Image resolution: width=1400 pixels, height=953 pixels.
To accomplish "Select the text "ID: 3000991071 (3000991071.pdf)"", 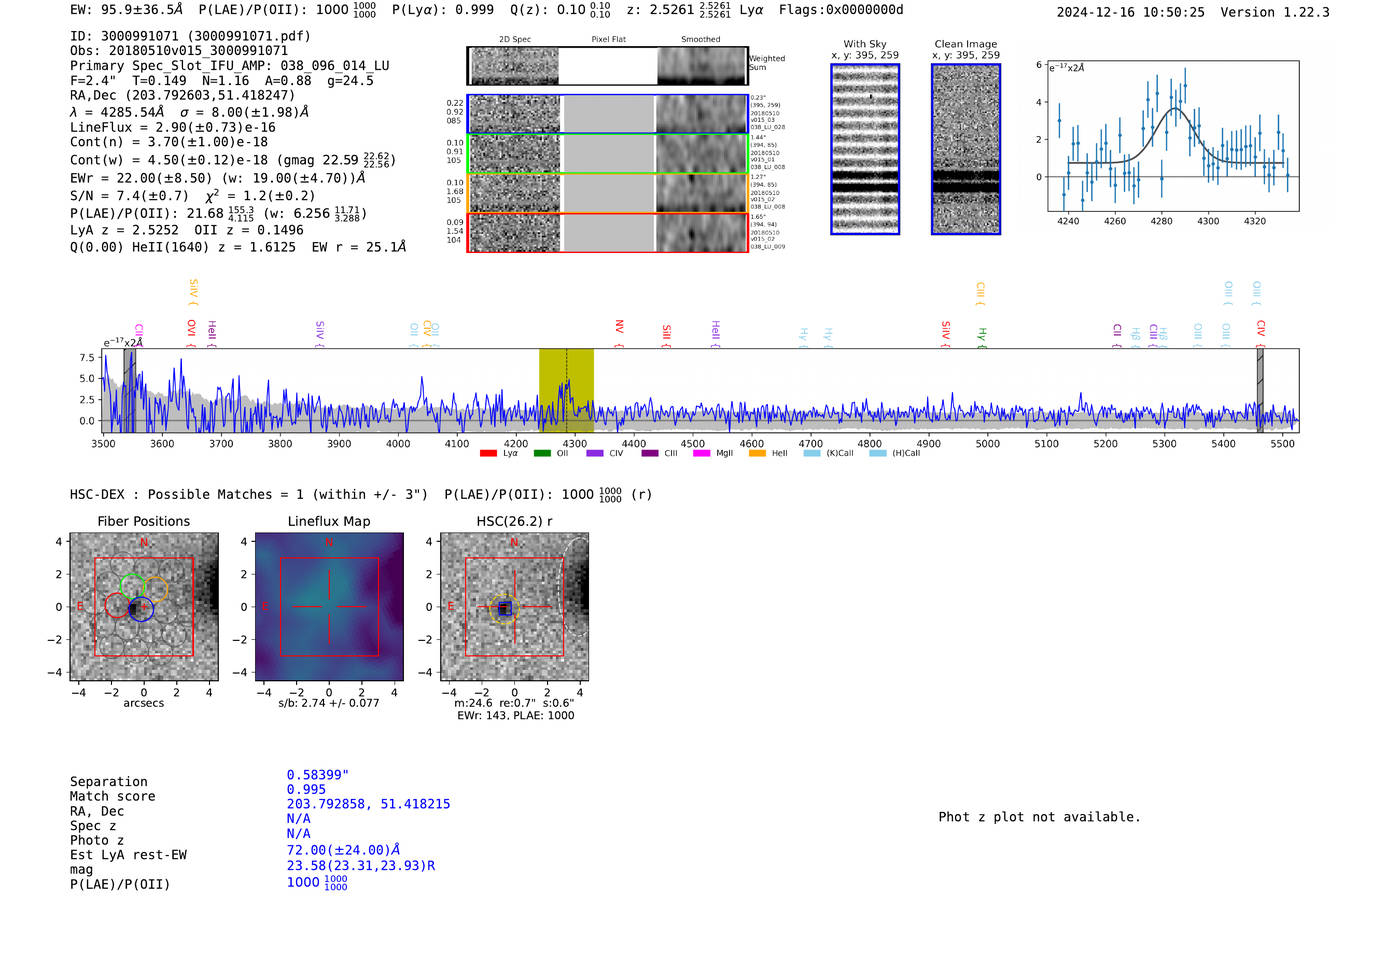I will (x=190, y=36).
